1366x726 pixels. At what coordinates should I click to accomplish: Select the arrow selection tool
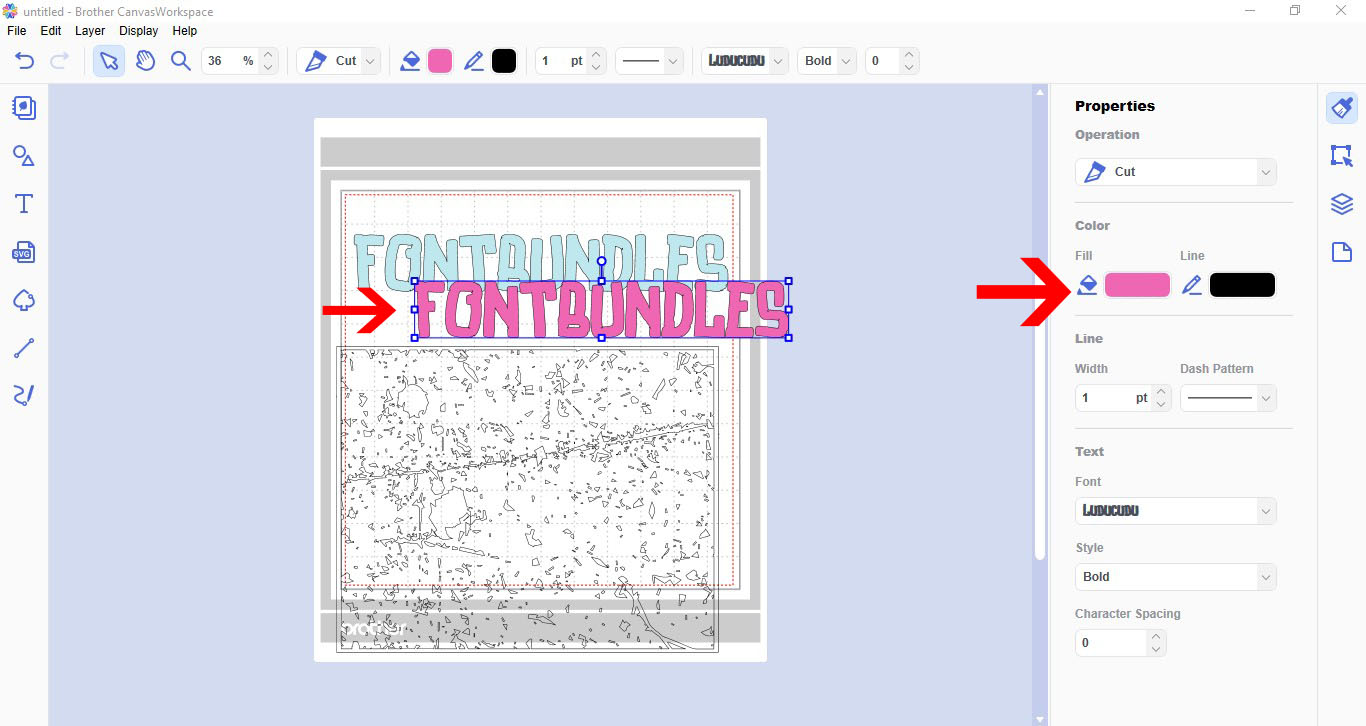108,60
